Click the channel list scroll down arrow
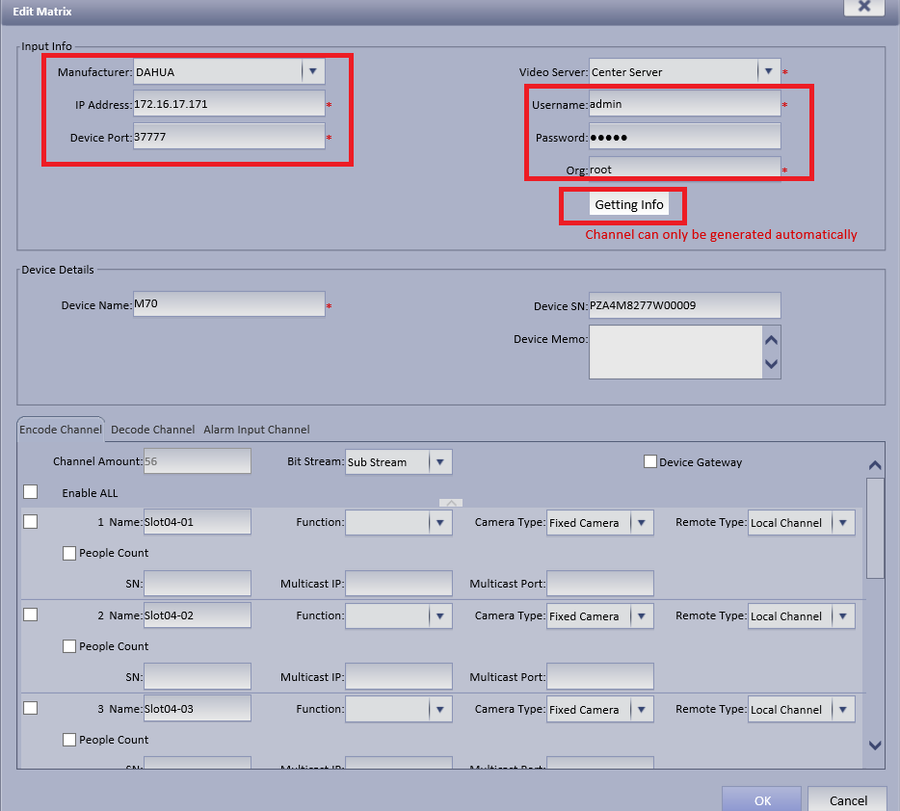Screen dimensions: 900x811 [875, 746]
